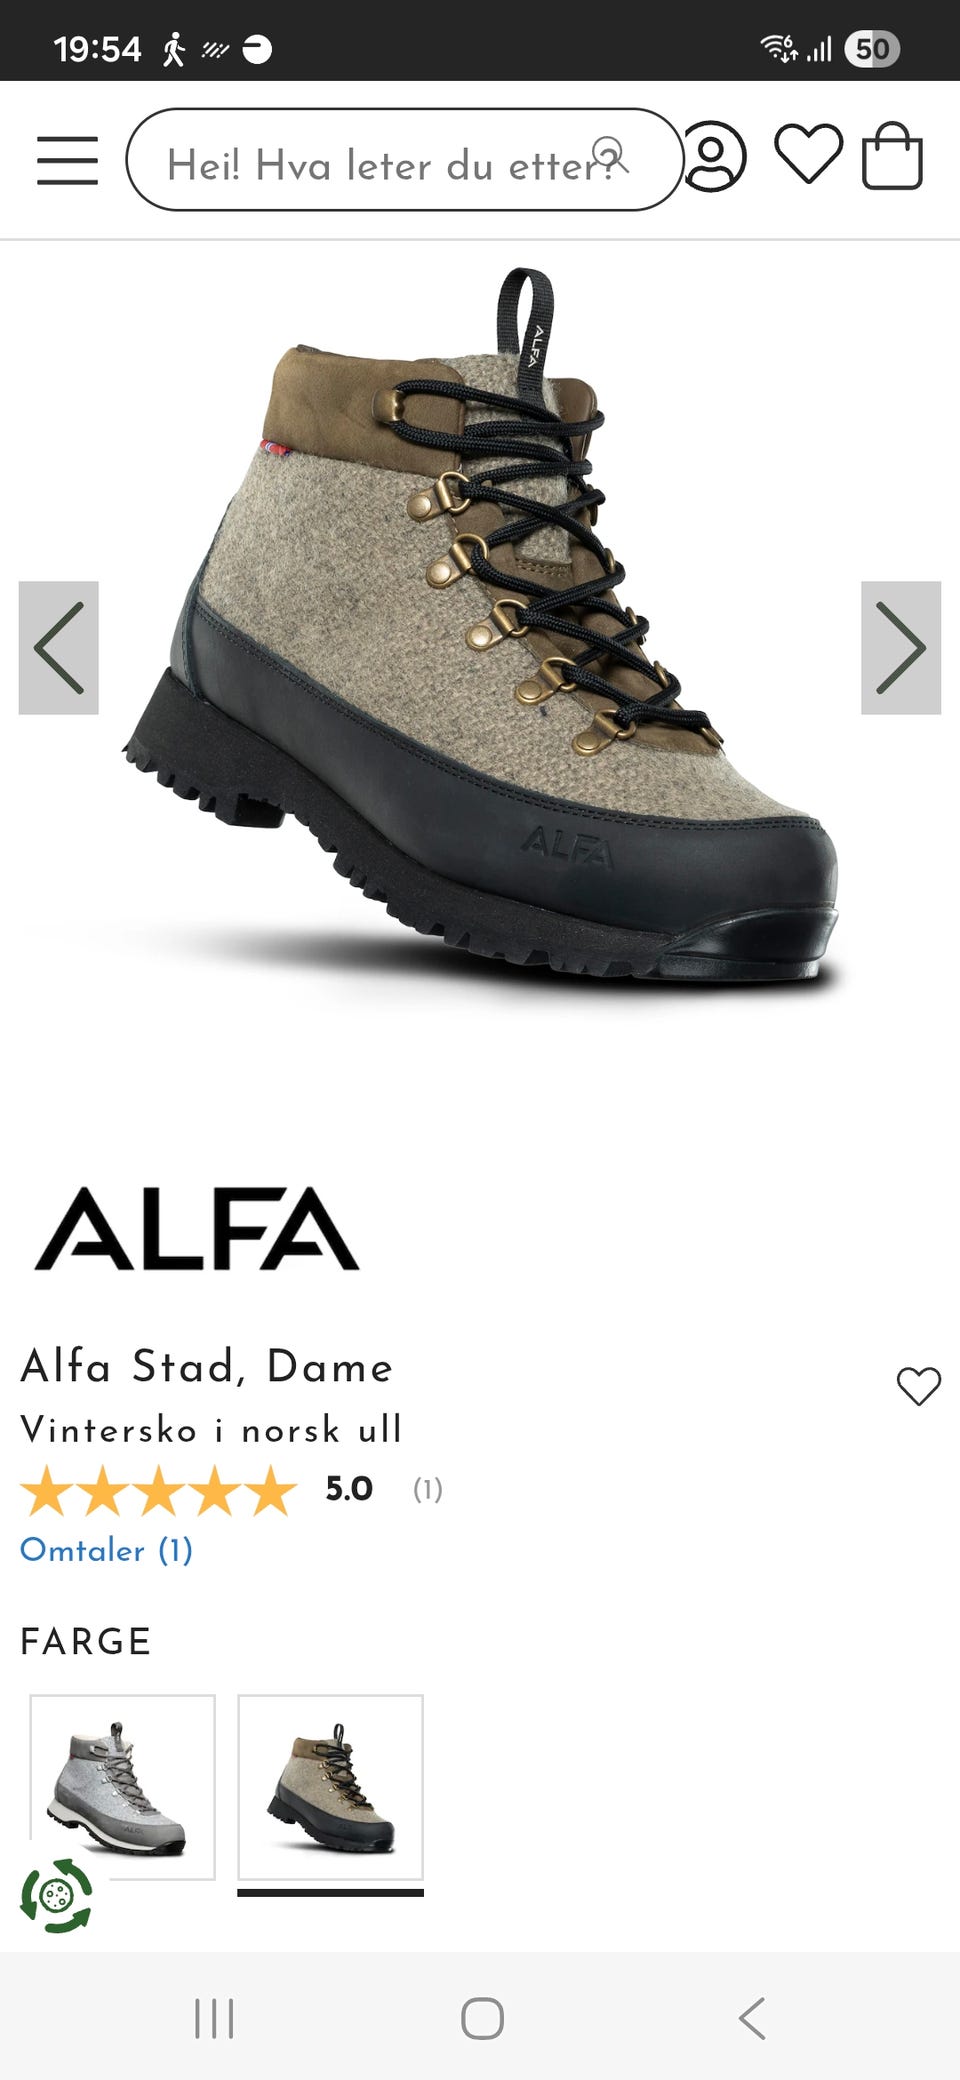Open the Omtaler (1) reviews link
960x2080 pixels.
[x=107, y=1550]
